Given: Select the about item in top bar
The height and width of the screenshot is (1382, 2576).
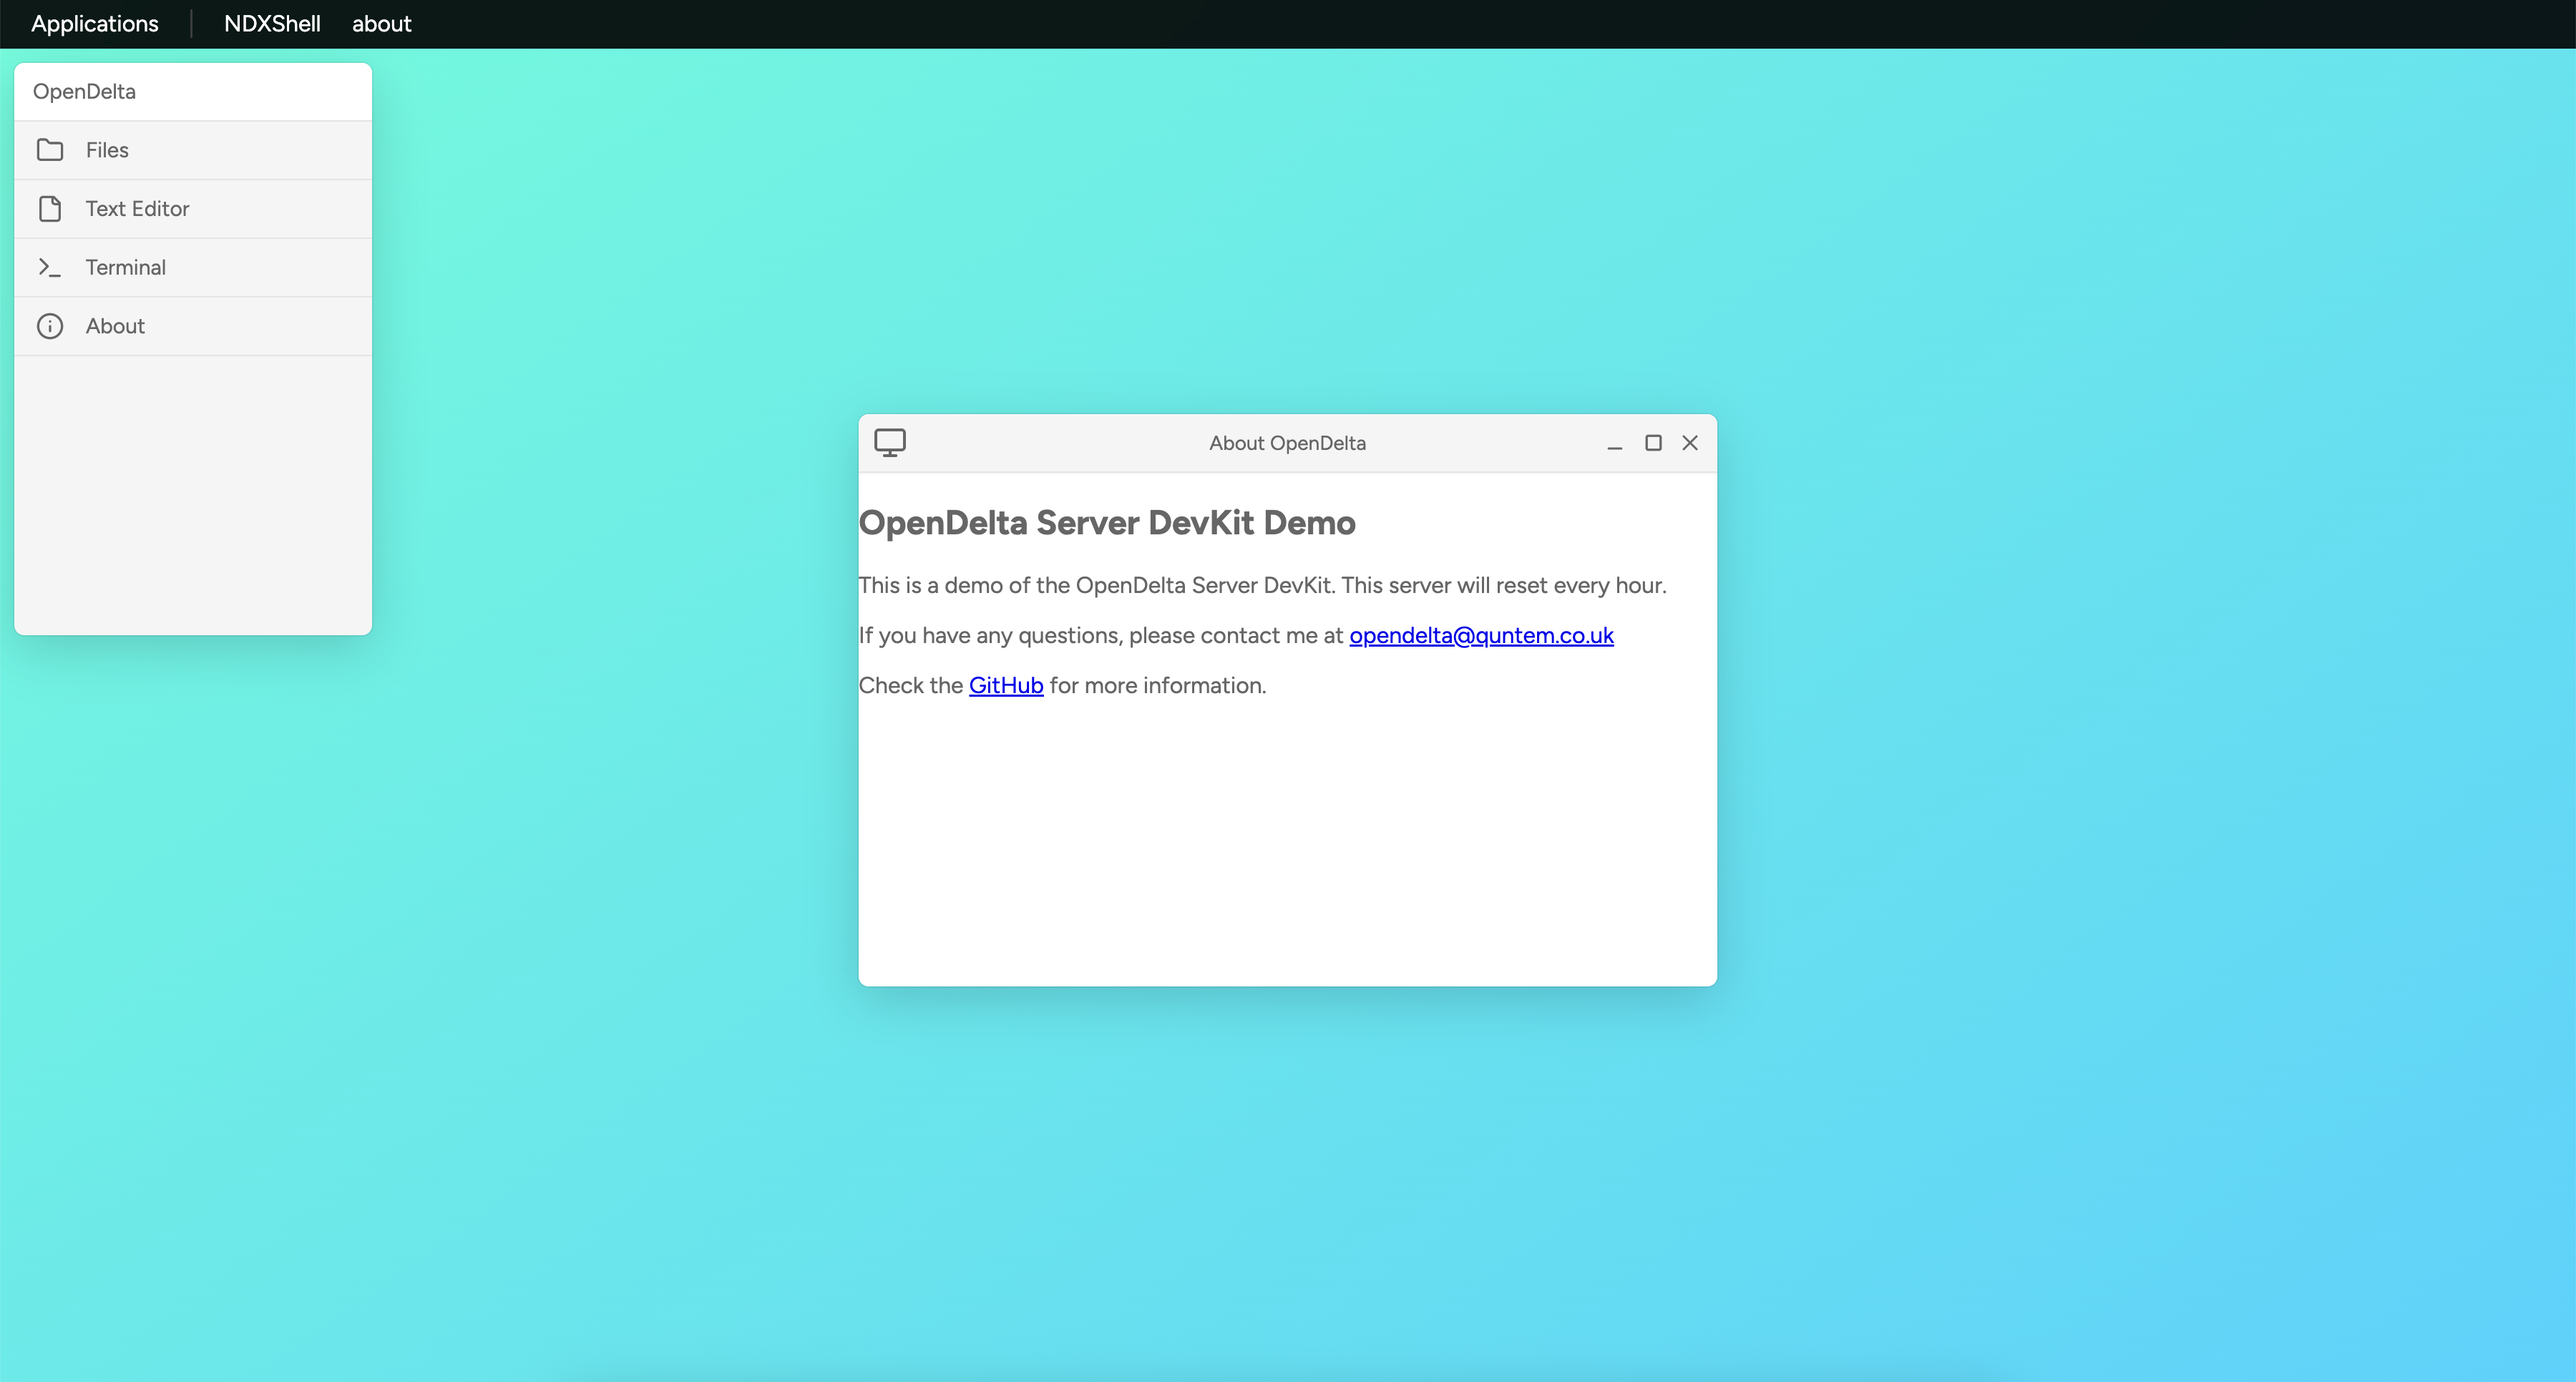Looking at the screenshot, I should (381, 24).
